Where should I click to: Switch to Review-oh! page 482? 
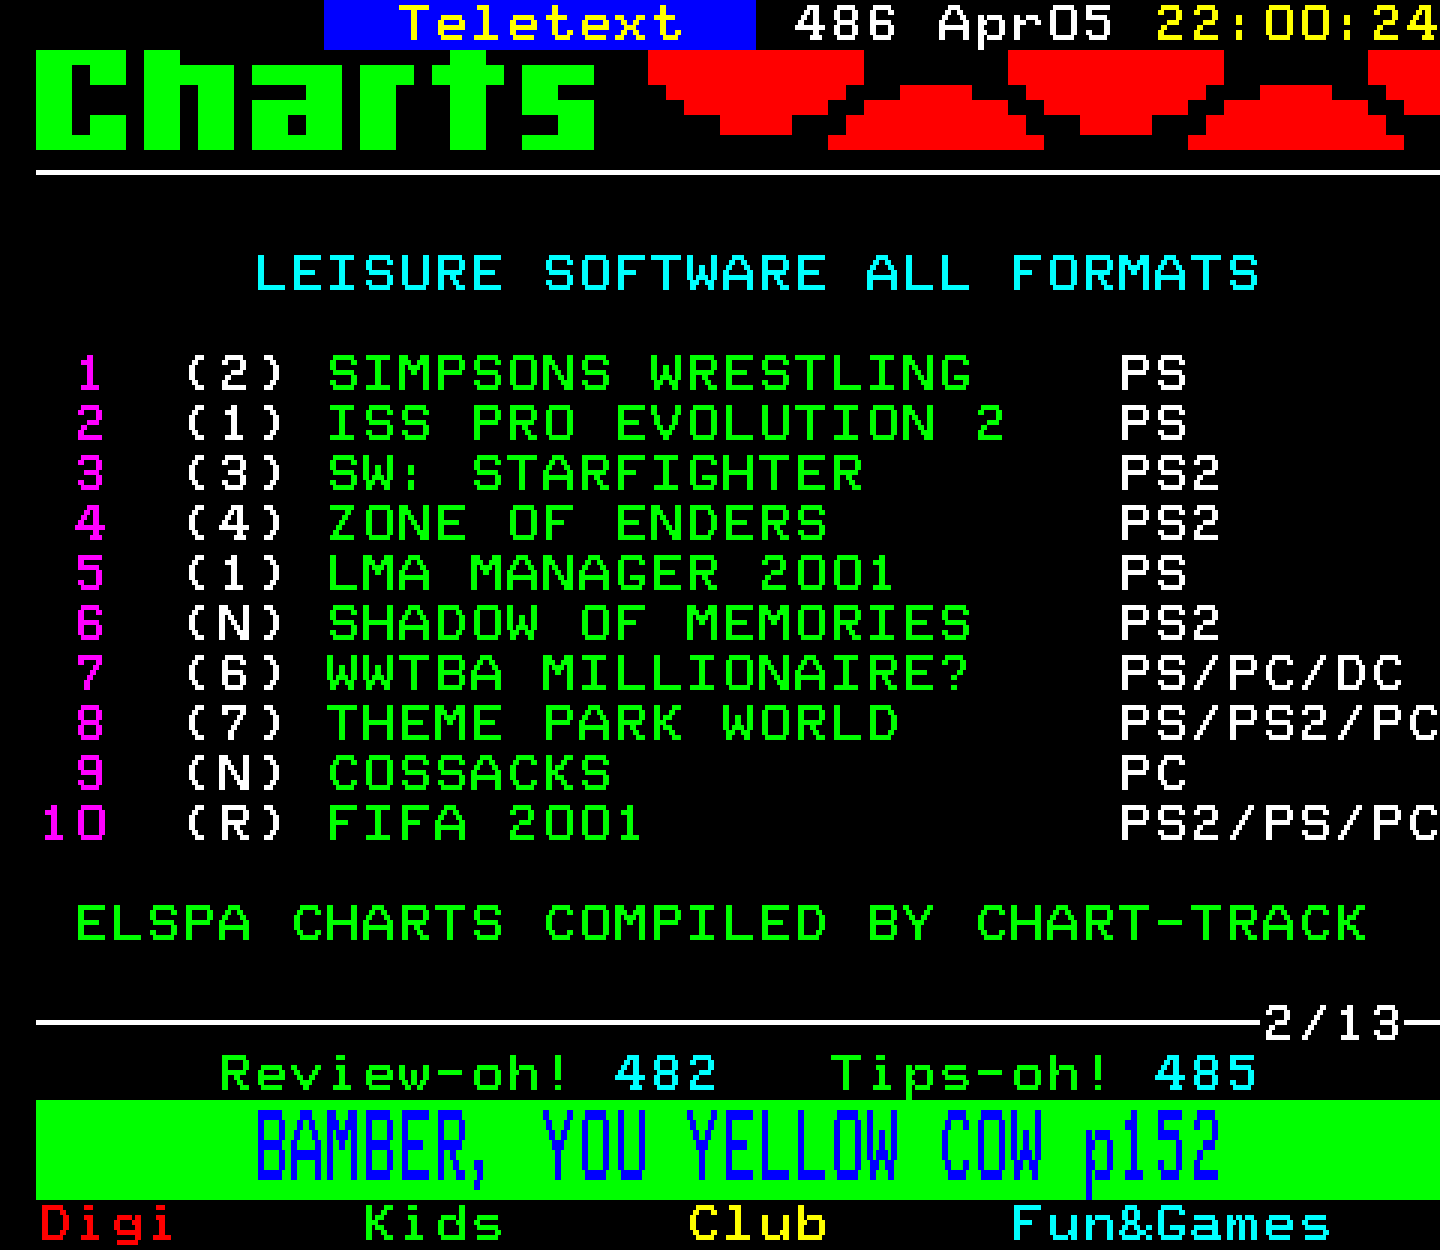tap(465, 1073)
